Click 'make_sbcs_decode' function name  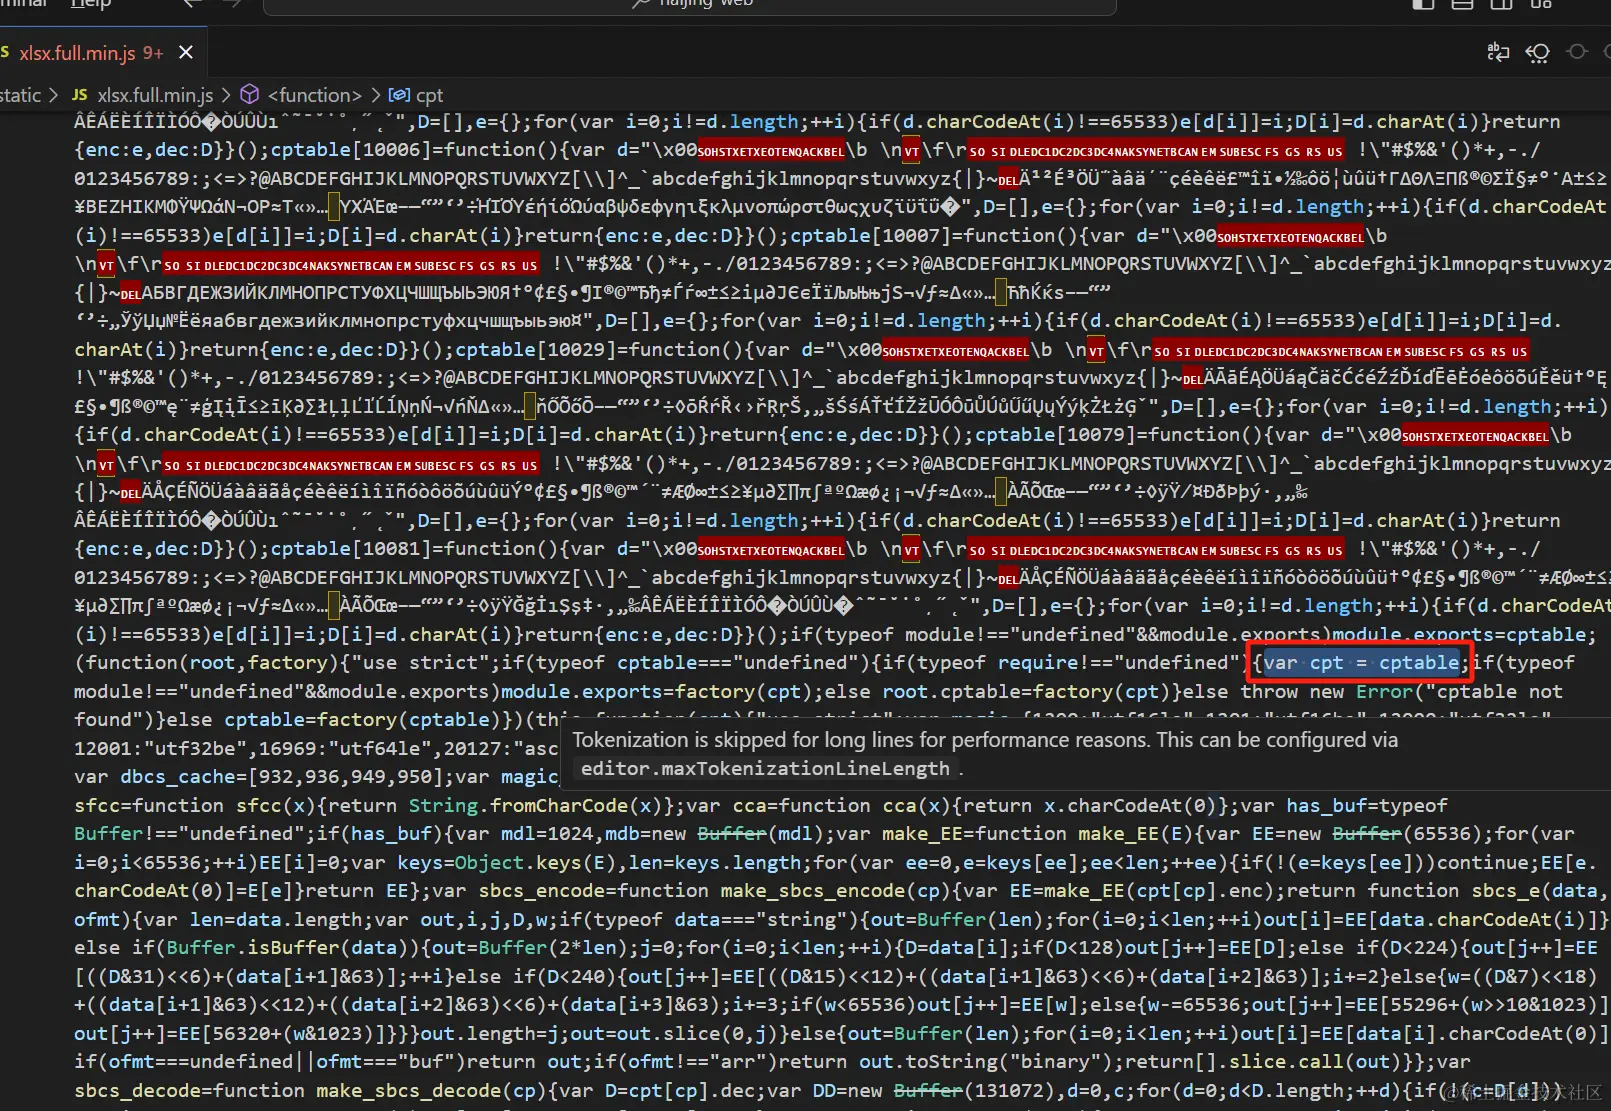point(409,1091)
